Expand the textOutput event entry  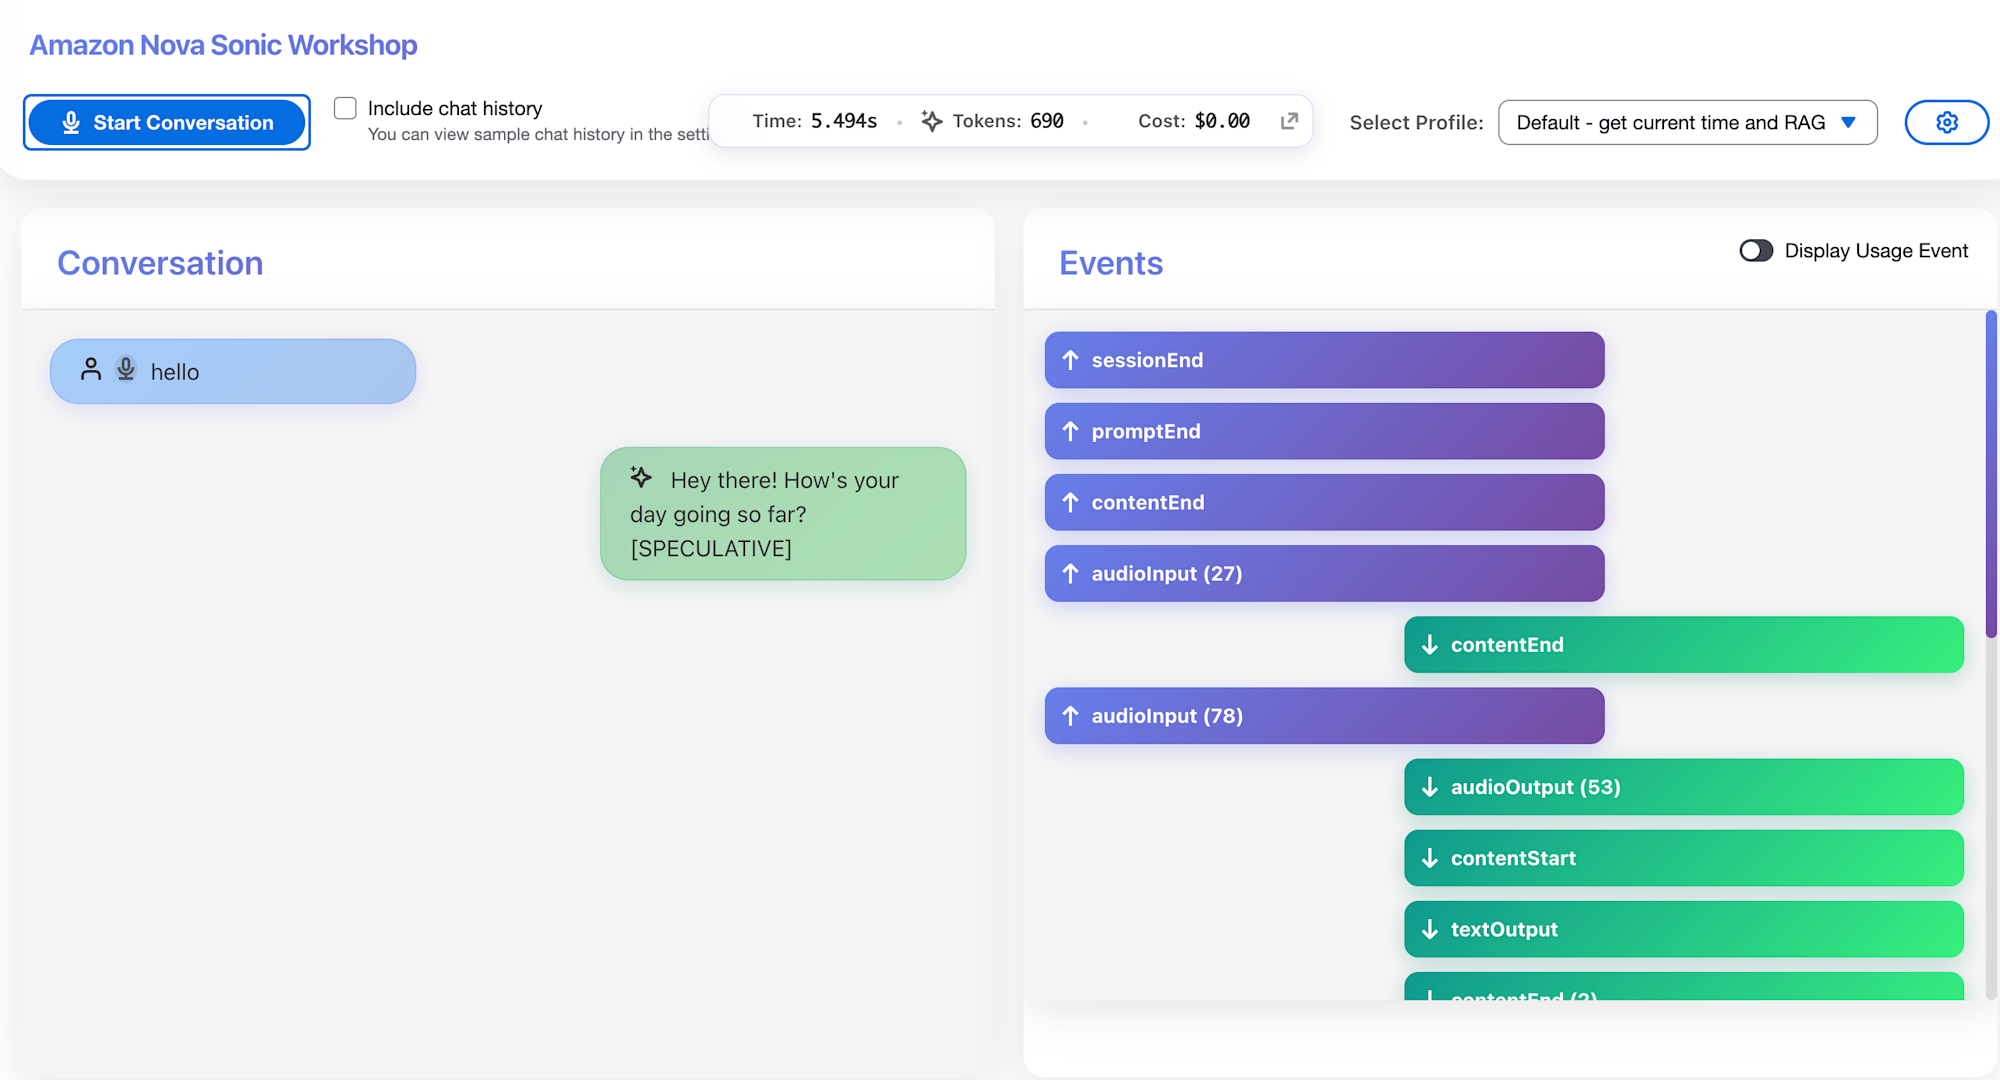coord(1683,929)
